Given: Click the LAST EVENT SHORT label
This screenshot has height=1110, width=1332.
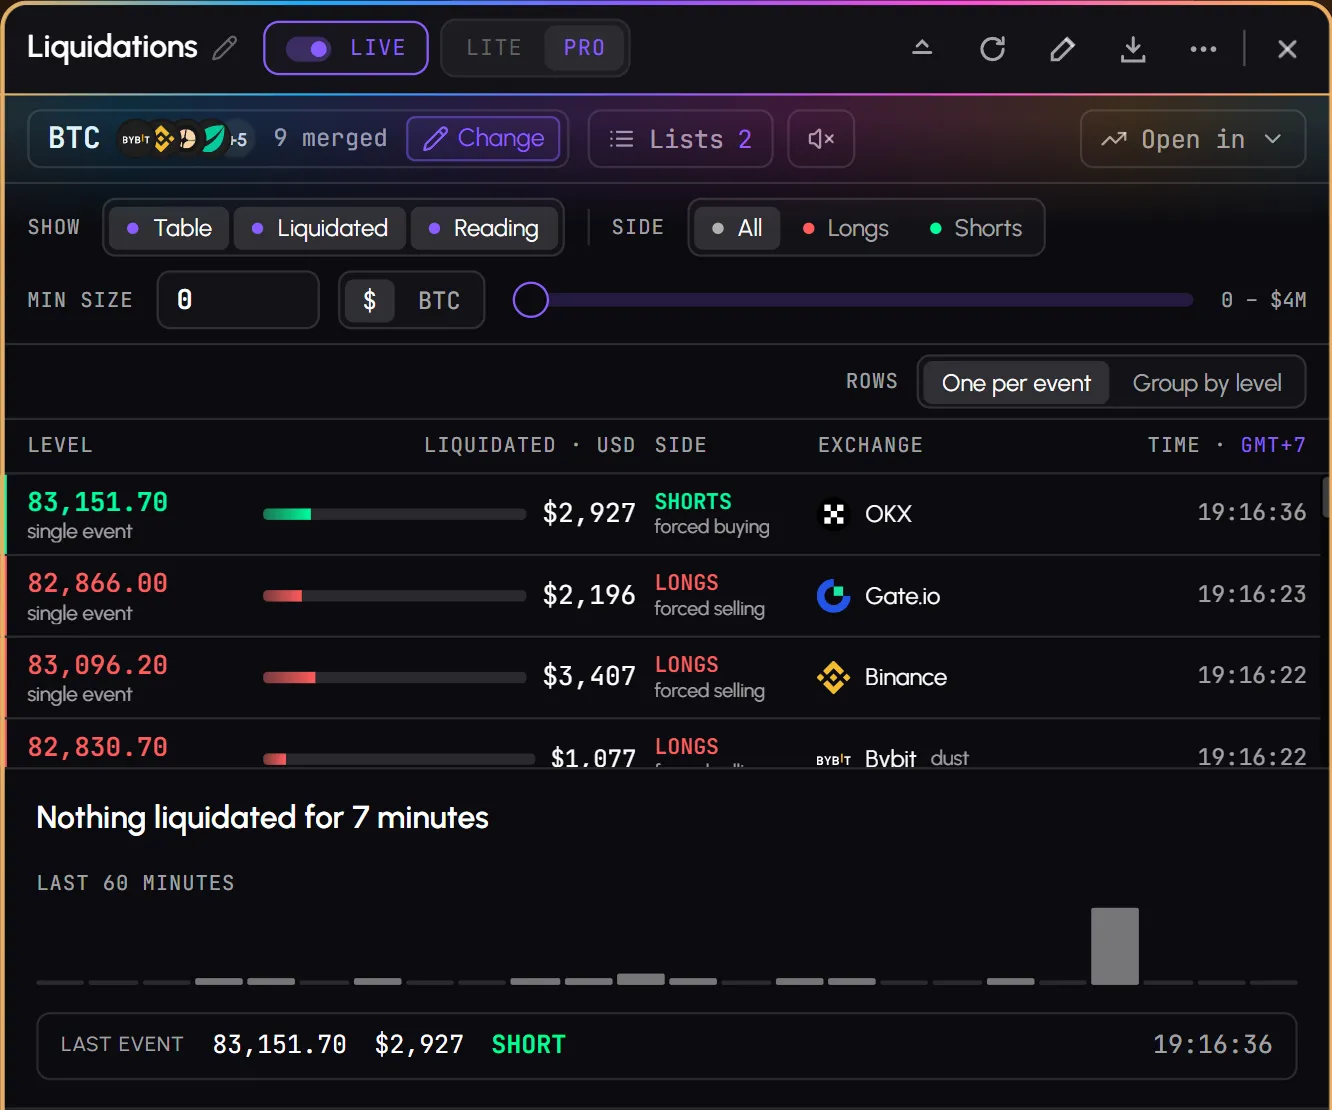Looking at the screenshot, I should click(x=529, y=1045).
